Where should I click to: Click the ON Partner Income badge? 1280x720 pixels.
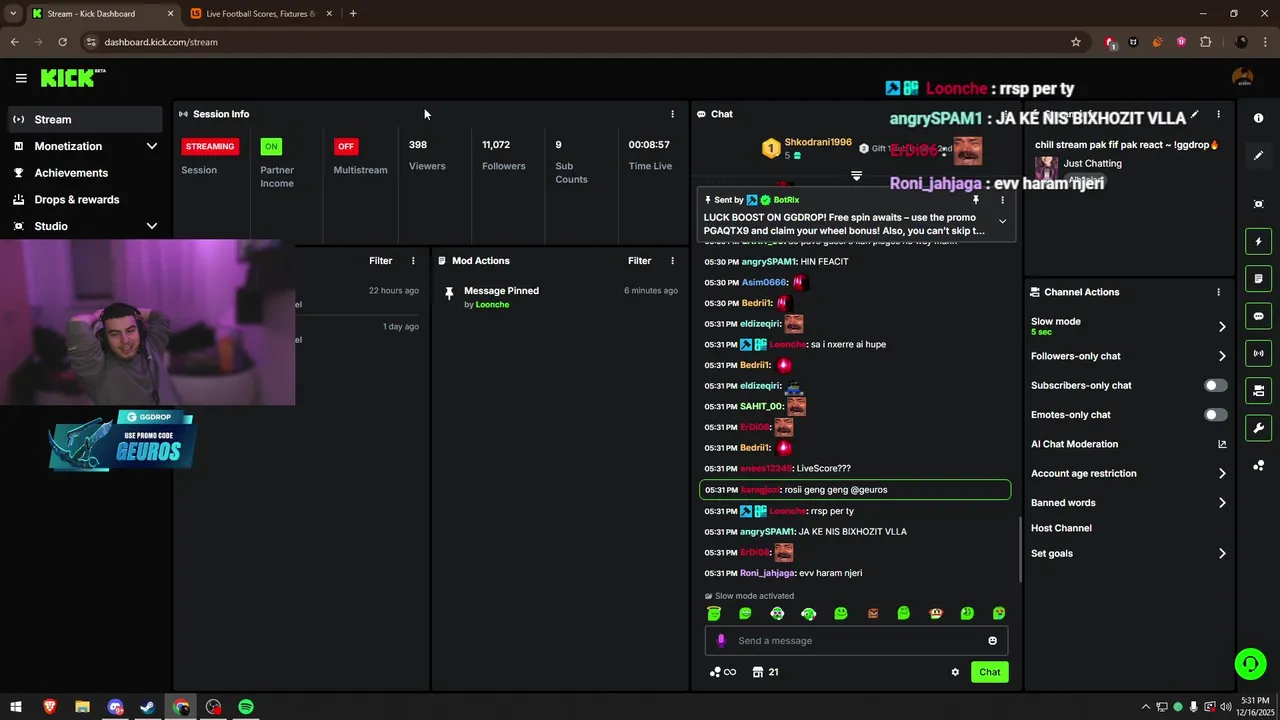(270, 146)
